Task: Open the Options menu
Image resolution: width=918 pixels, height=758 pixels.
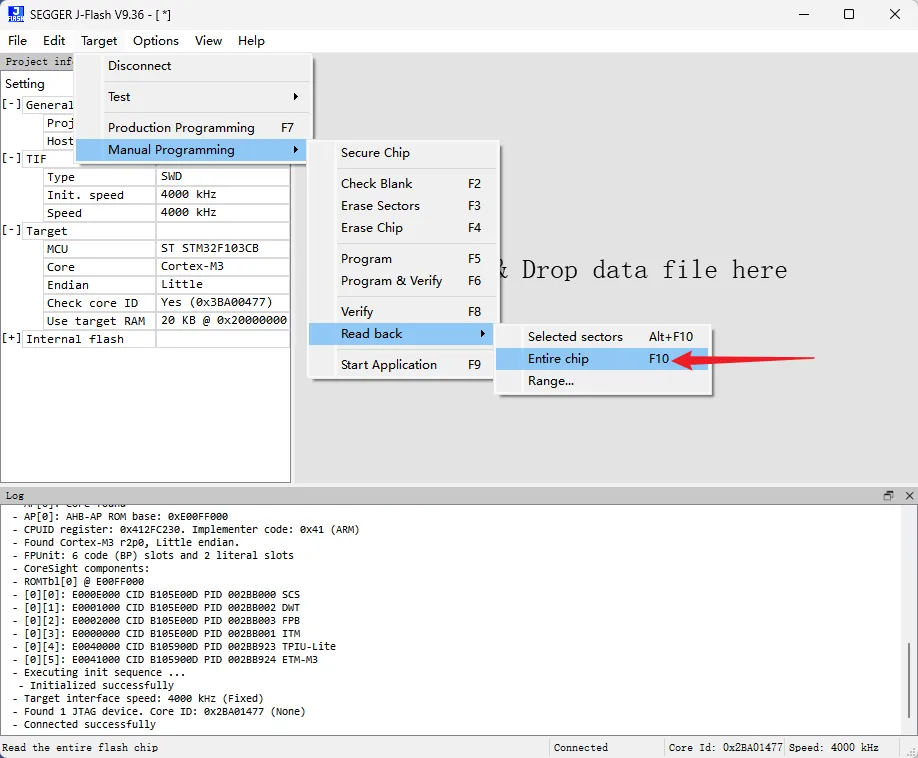Action: [156, 40]
